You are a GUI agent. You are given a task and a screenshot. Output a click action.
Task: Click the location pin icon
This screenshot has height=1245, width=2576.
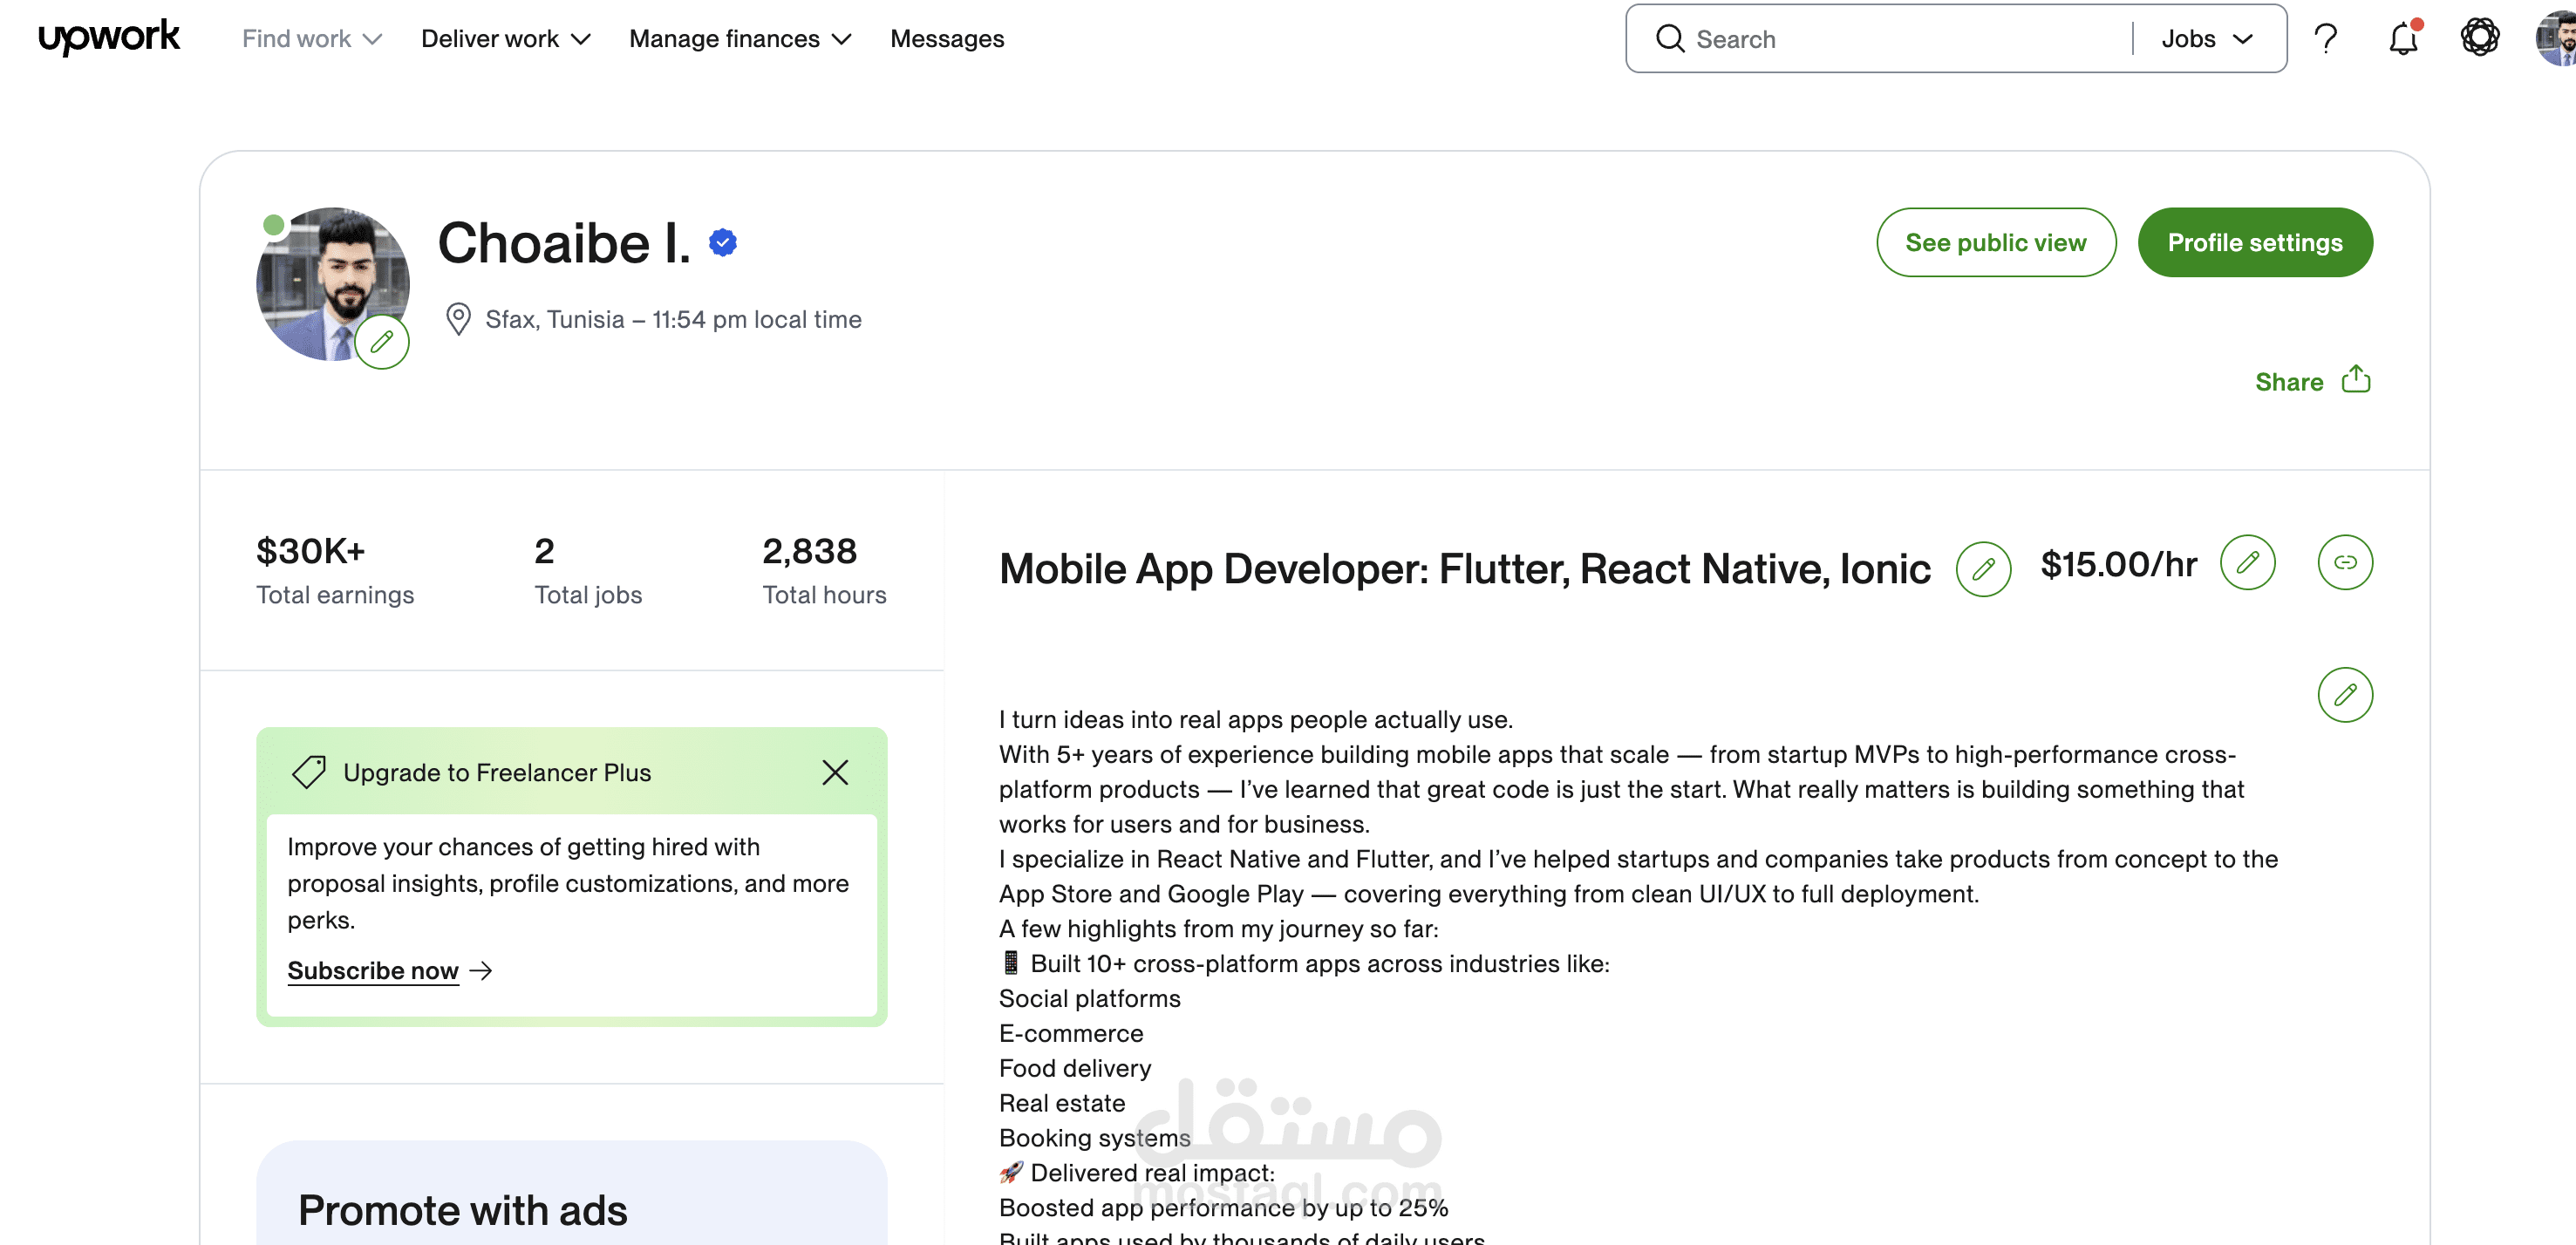[x=458, y=319]
